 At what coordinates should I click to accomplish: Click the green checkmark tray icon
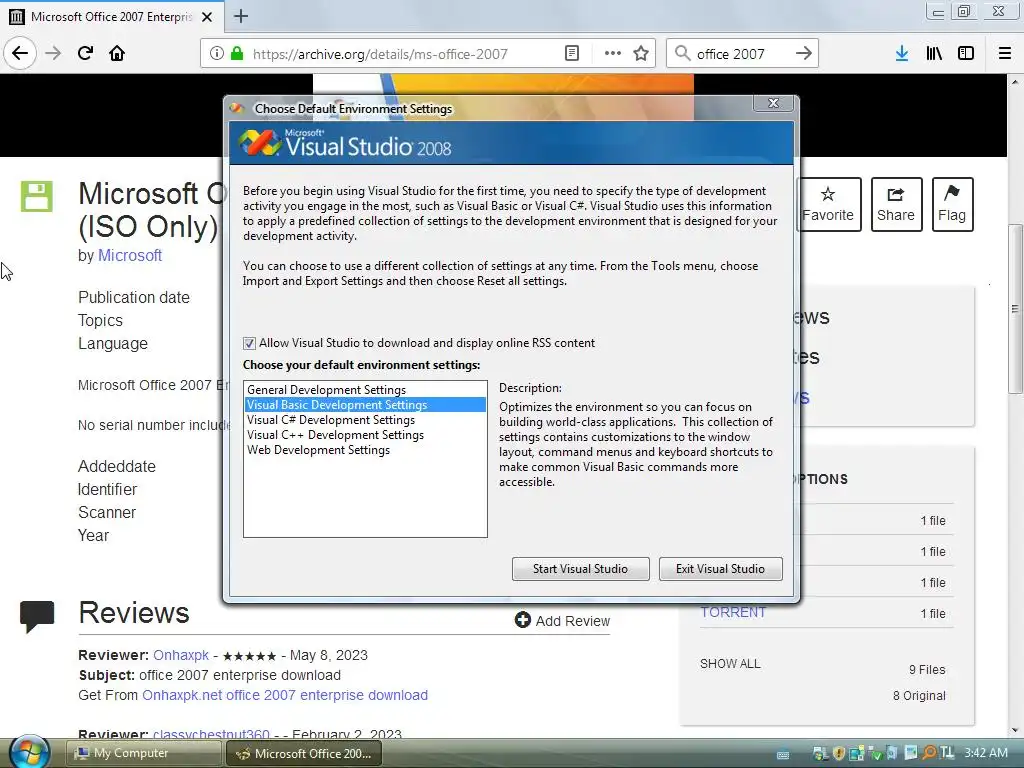pos(874,754)
